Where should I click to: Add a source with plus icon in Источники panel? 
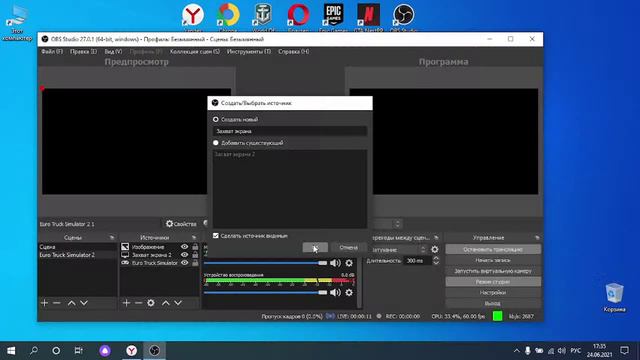126,303
